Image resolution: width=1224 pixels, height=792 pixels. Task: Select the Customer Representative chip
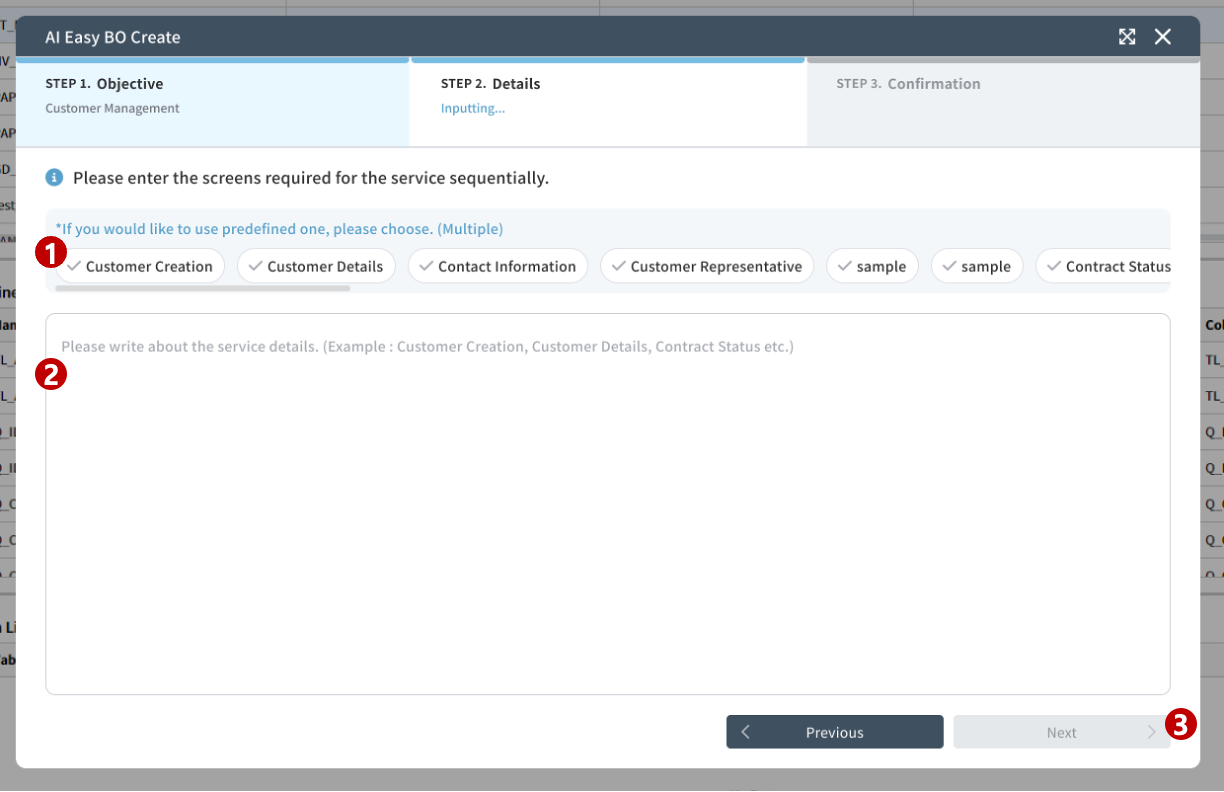[x=707, y=266]
